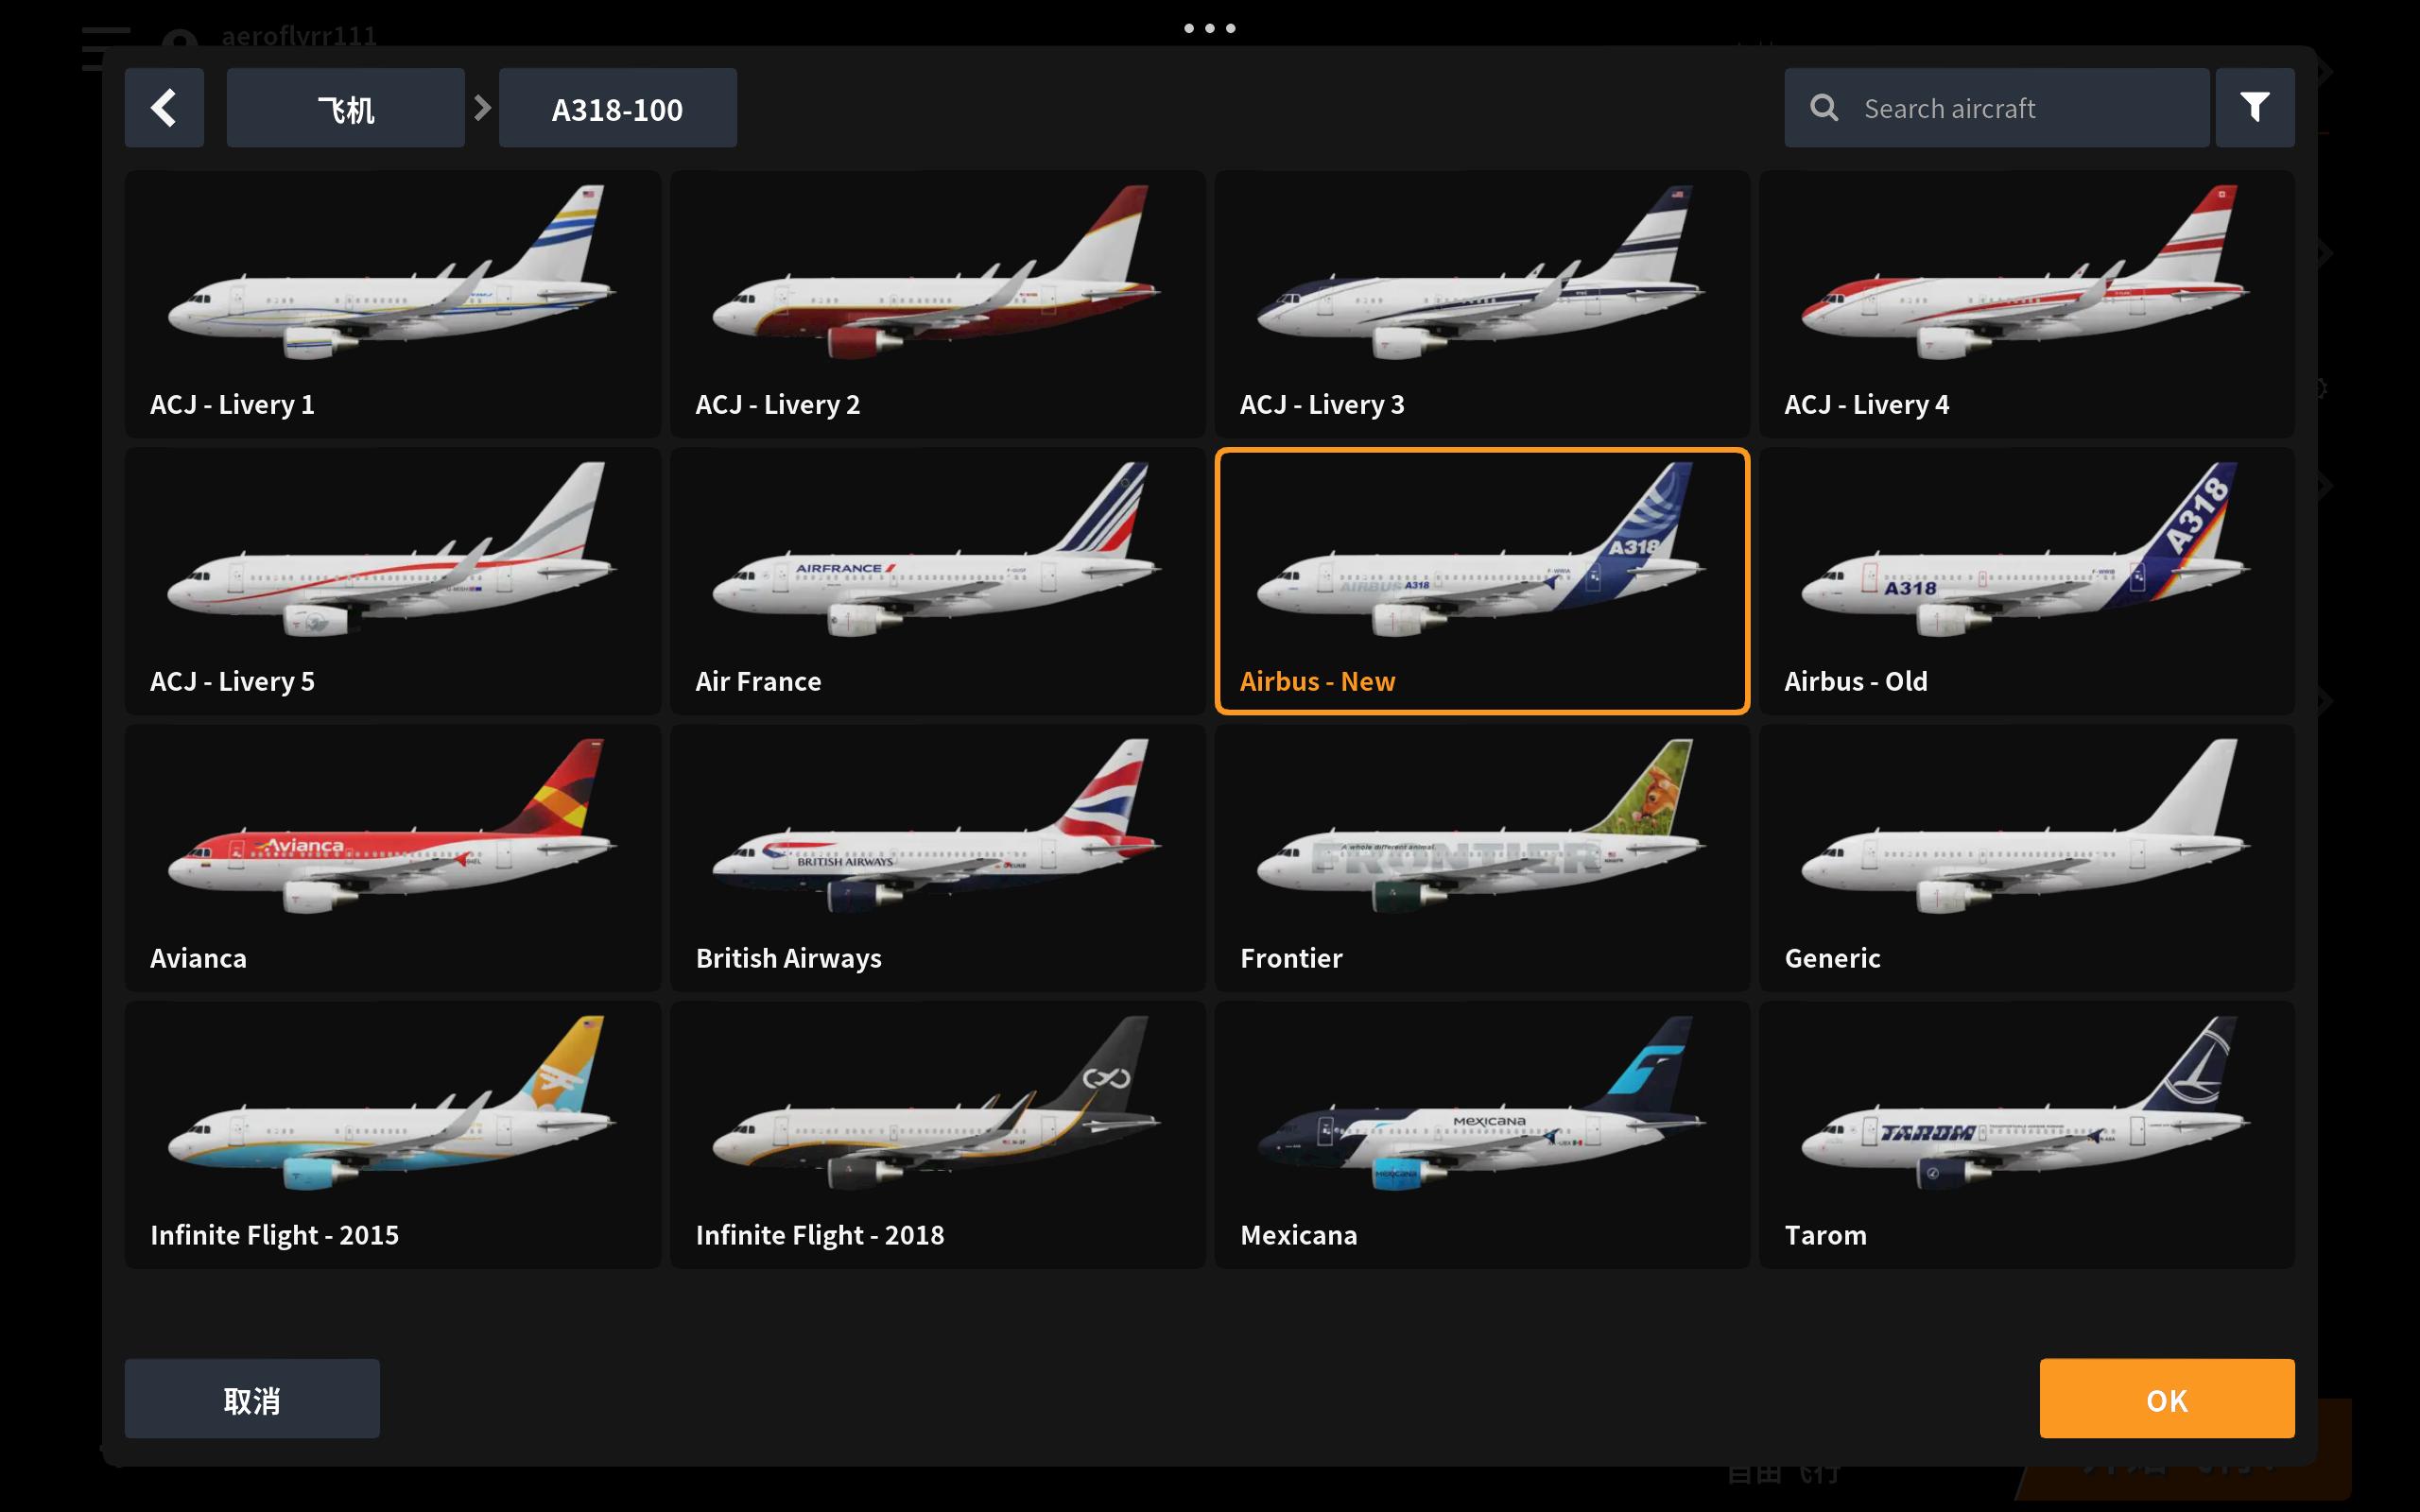Click the 取消 cancel button
Screen dimensions: 2420x1512
pyautogui.click(x=252, y=1398)
